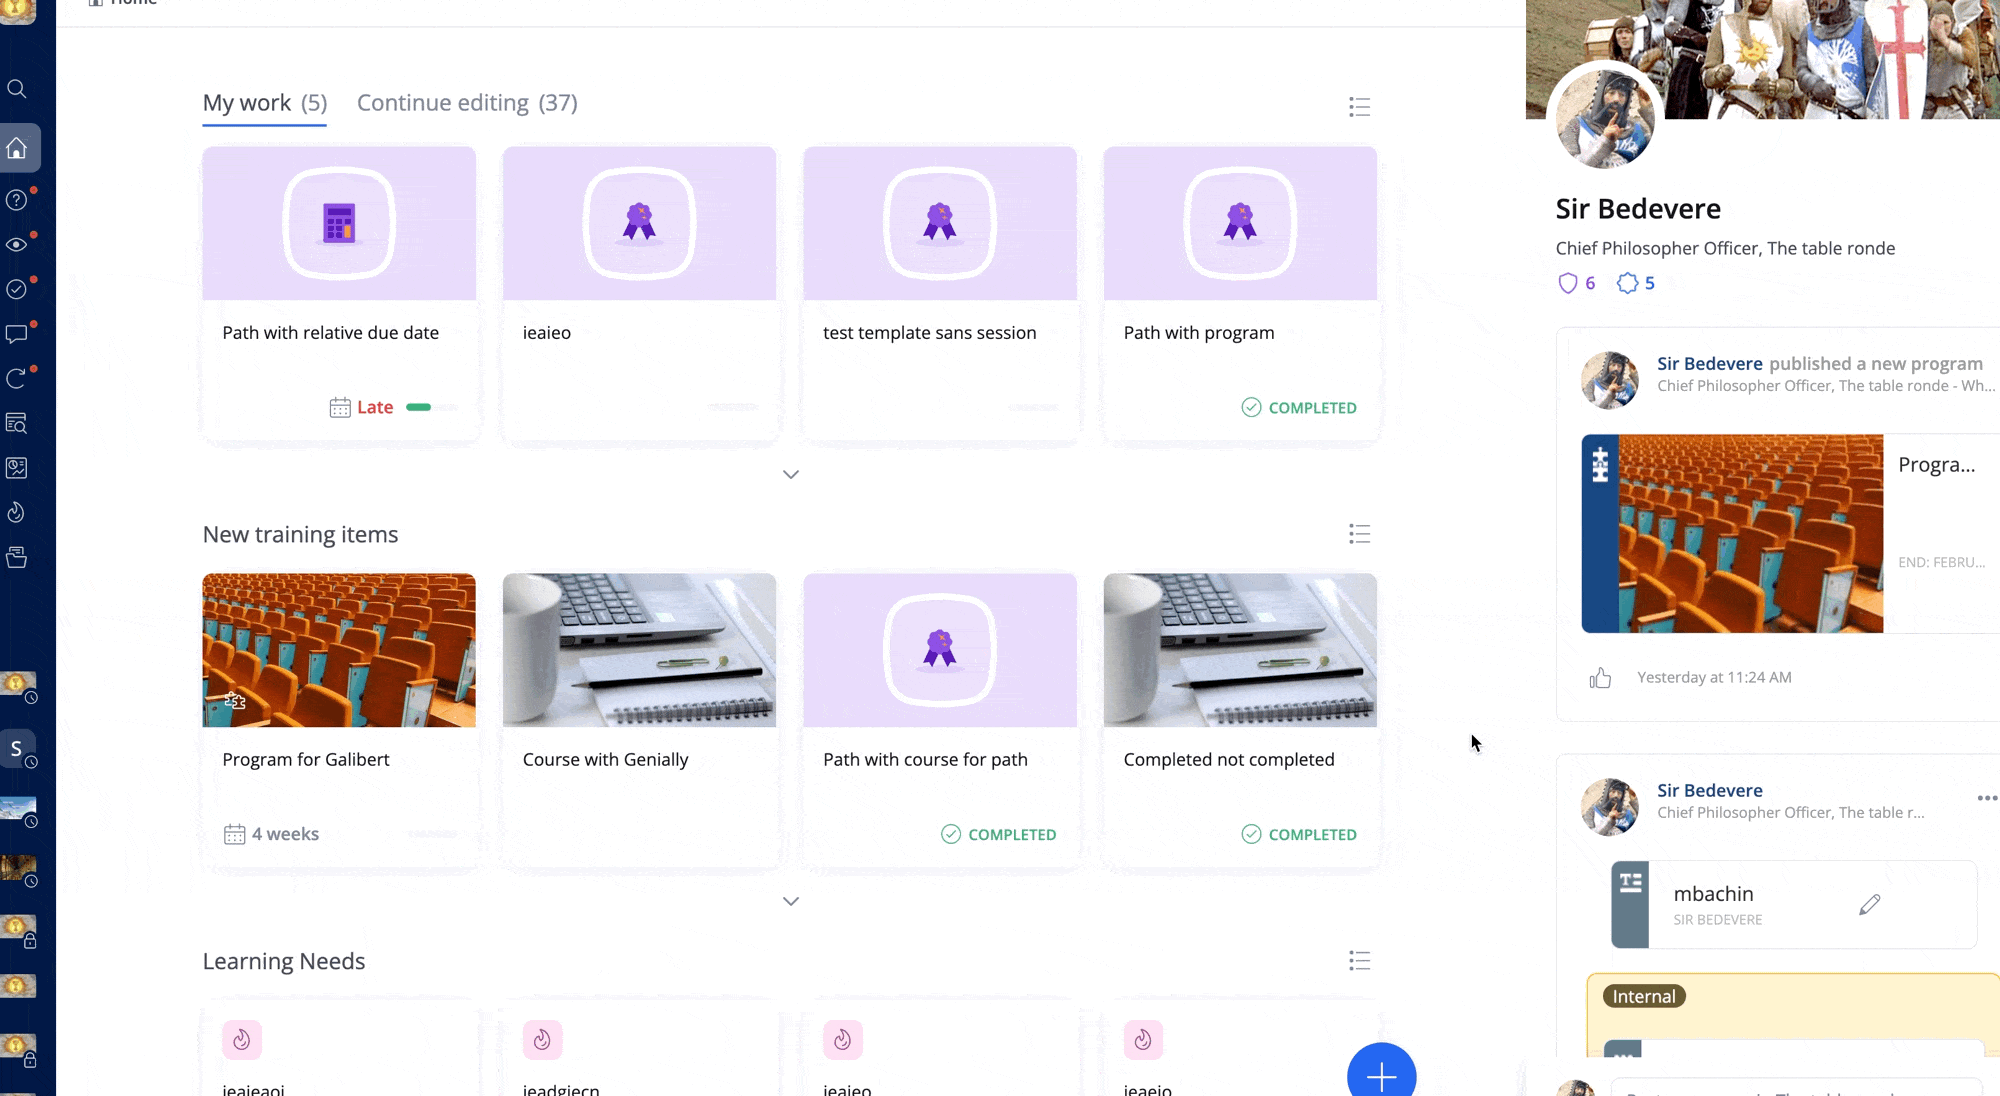
Task: Expand more New training items
Action: (791, 901)
